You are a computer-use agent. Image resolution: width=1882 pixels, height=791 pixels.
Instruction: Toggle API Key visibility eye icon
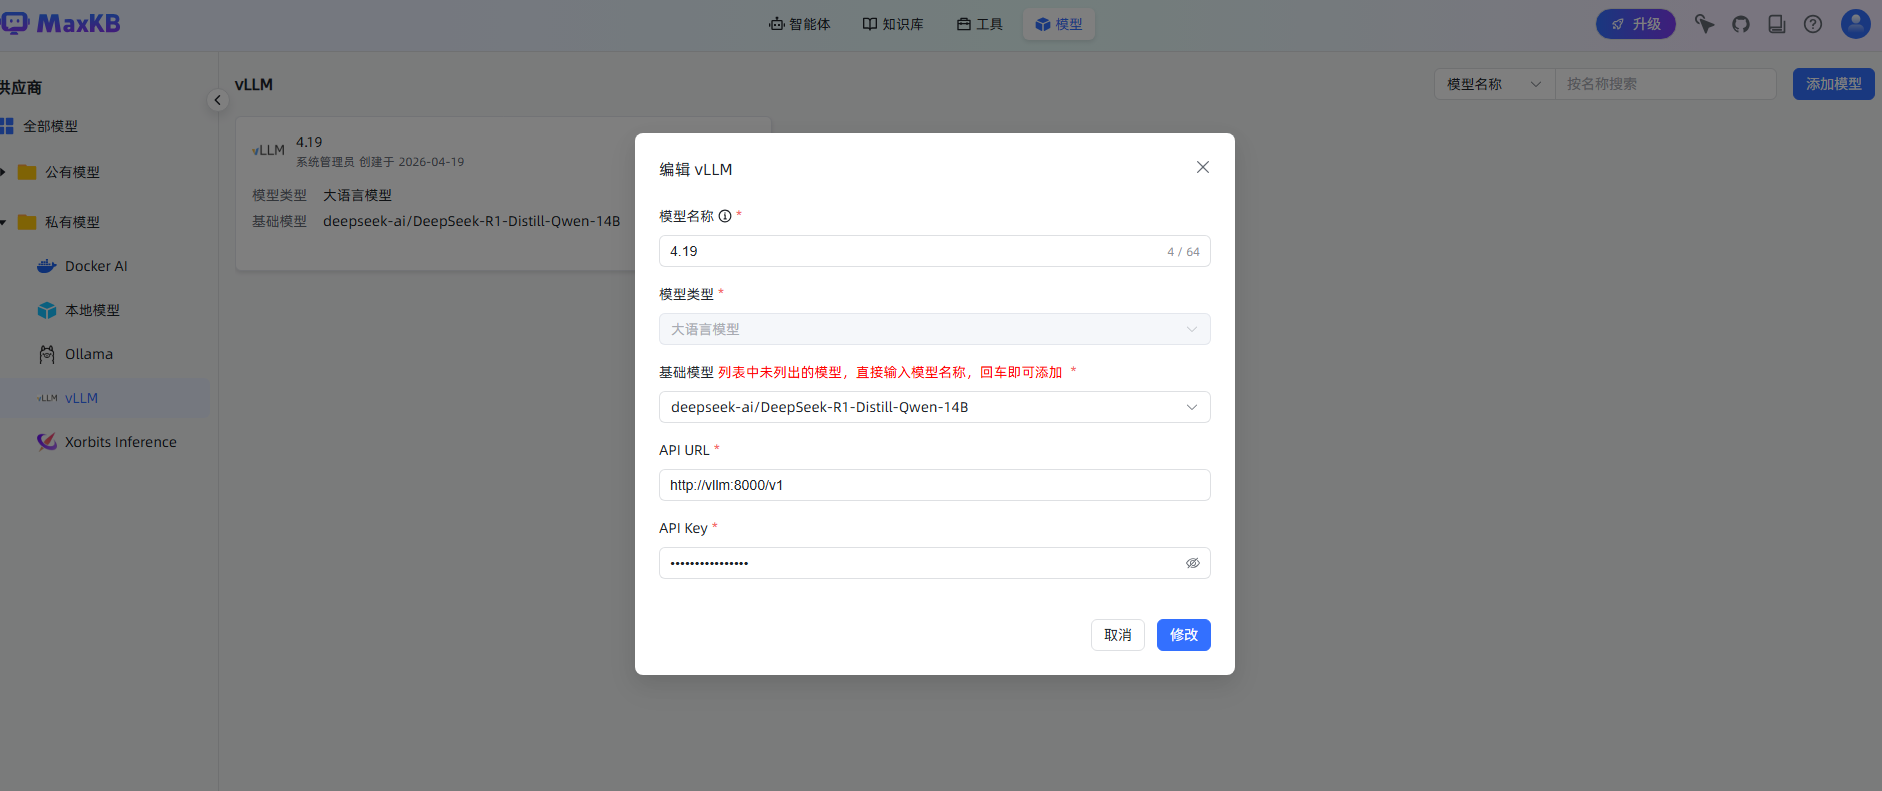1192,563
